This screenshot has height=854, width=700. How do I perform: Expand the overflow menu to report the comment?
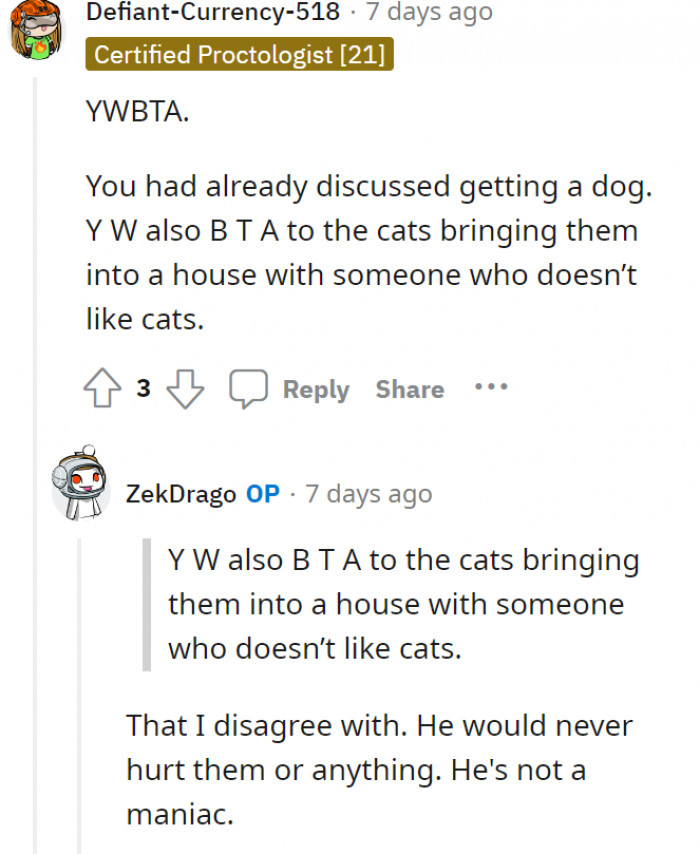pyautogui.click(x=491, y=388)
